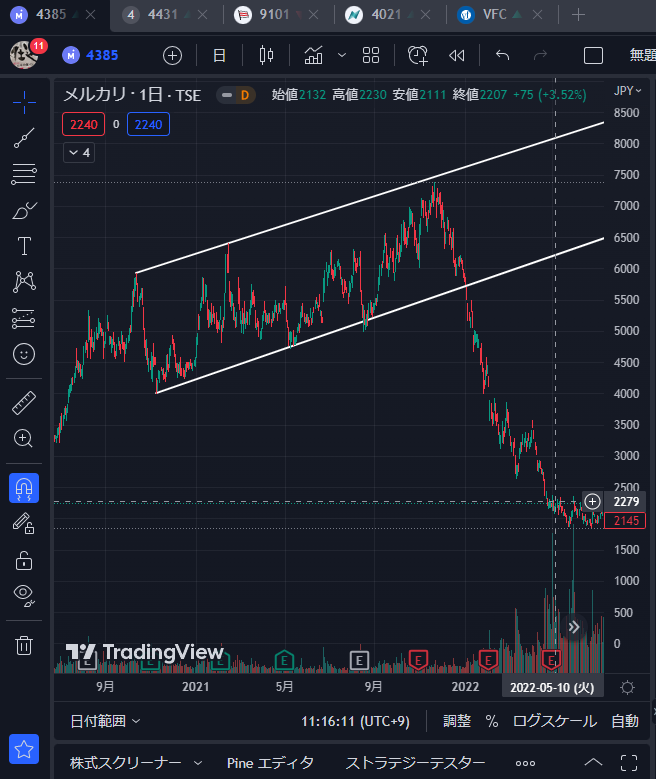This screenshot has height=779, width=656.
Task: Click the green earnings E marker near 5月
Action: pos(284,660)
